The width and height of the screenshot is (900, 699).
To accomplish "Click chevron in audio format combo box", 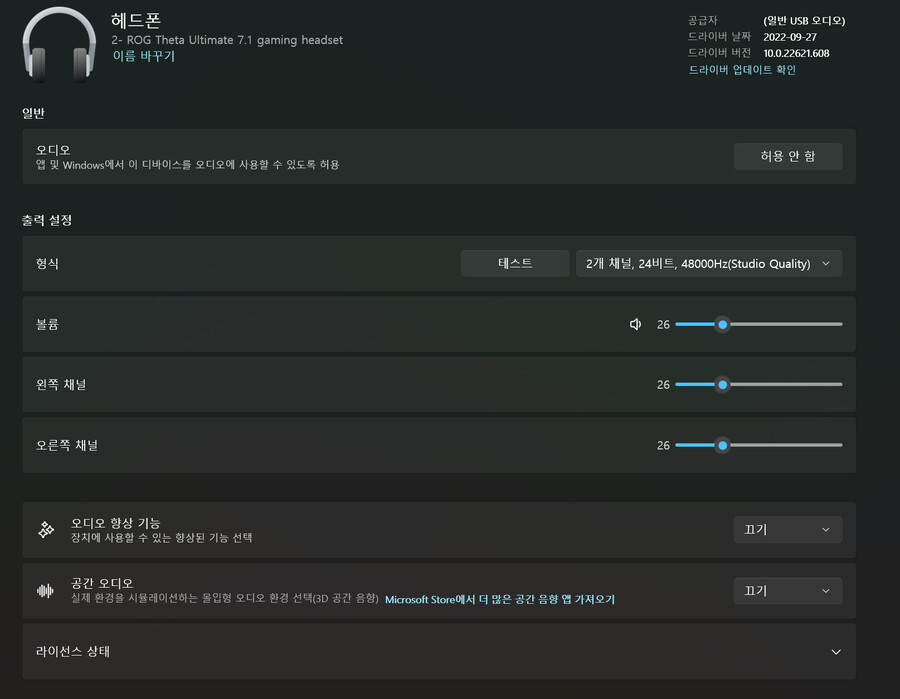I will [x=825, y=263].
